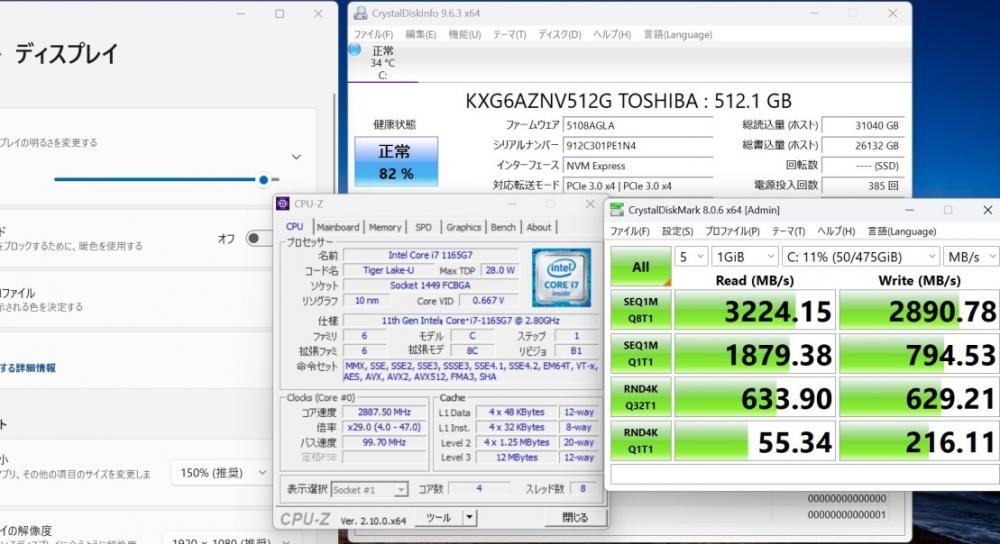Open the C: 11% drive selection dropdown
Screen dimensions: 1000x544
tap(861, 257)
